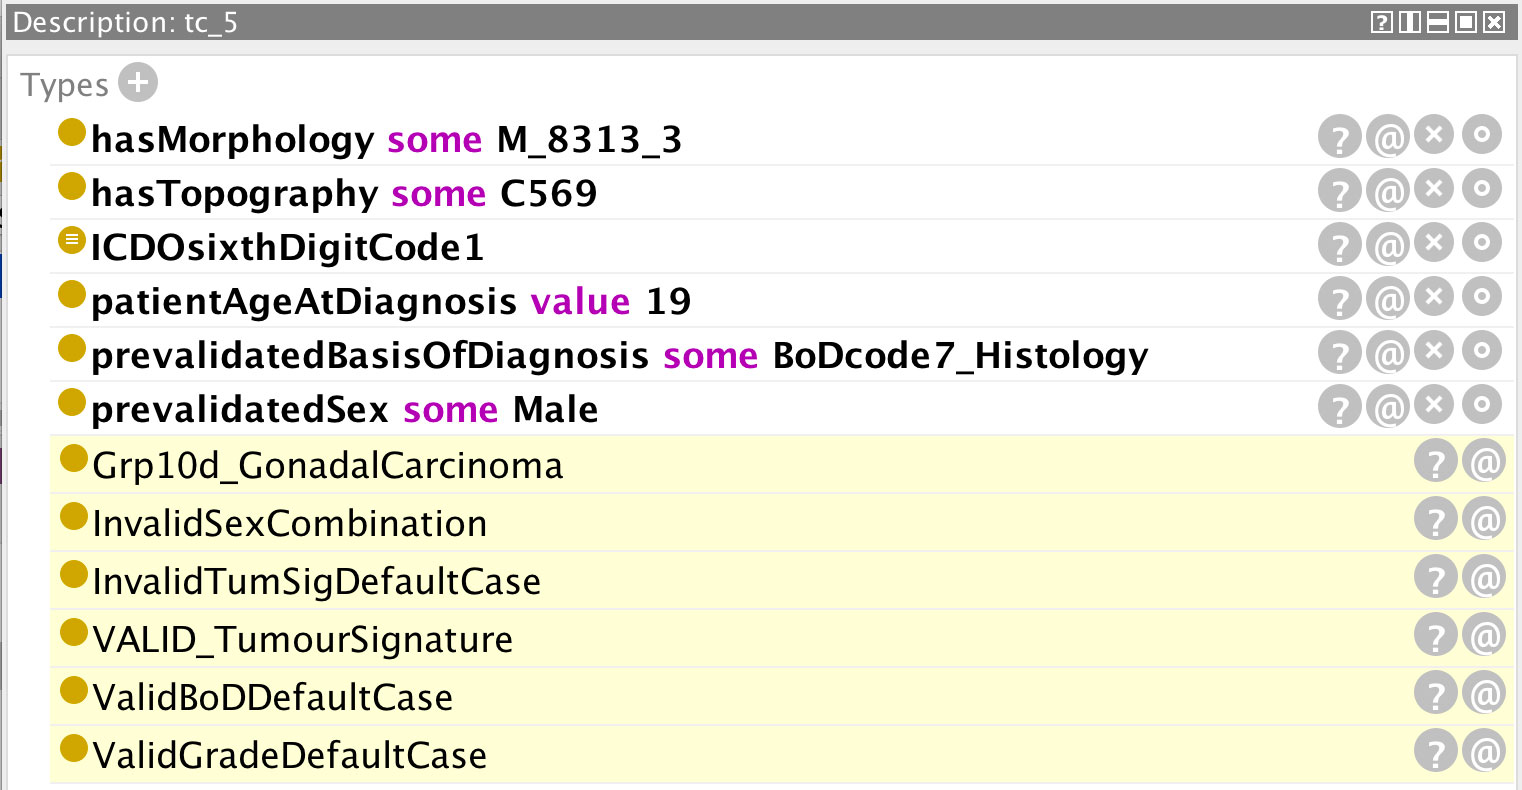
Task: Split Description view horizontally
Action: (x=1437, y=22)
